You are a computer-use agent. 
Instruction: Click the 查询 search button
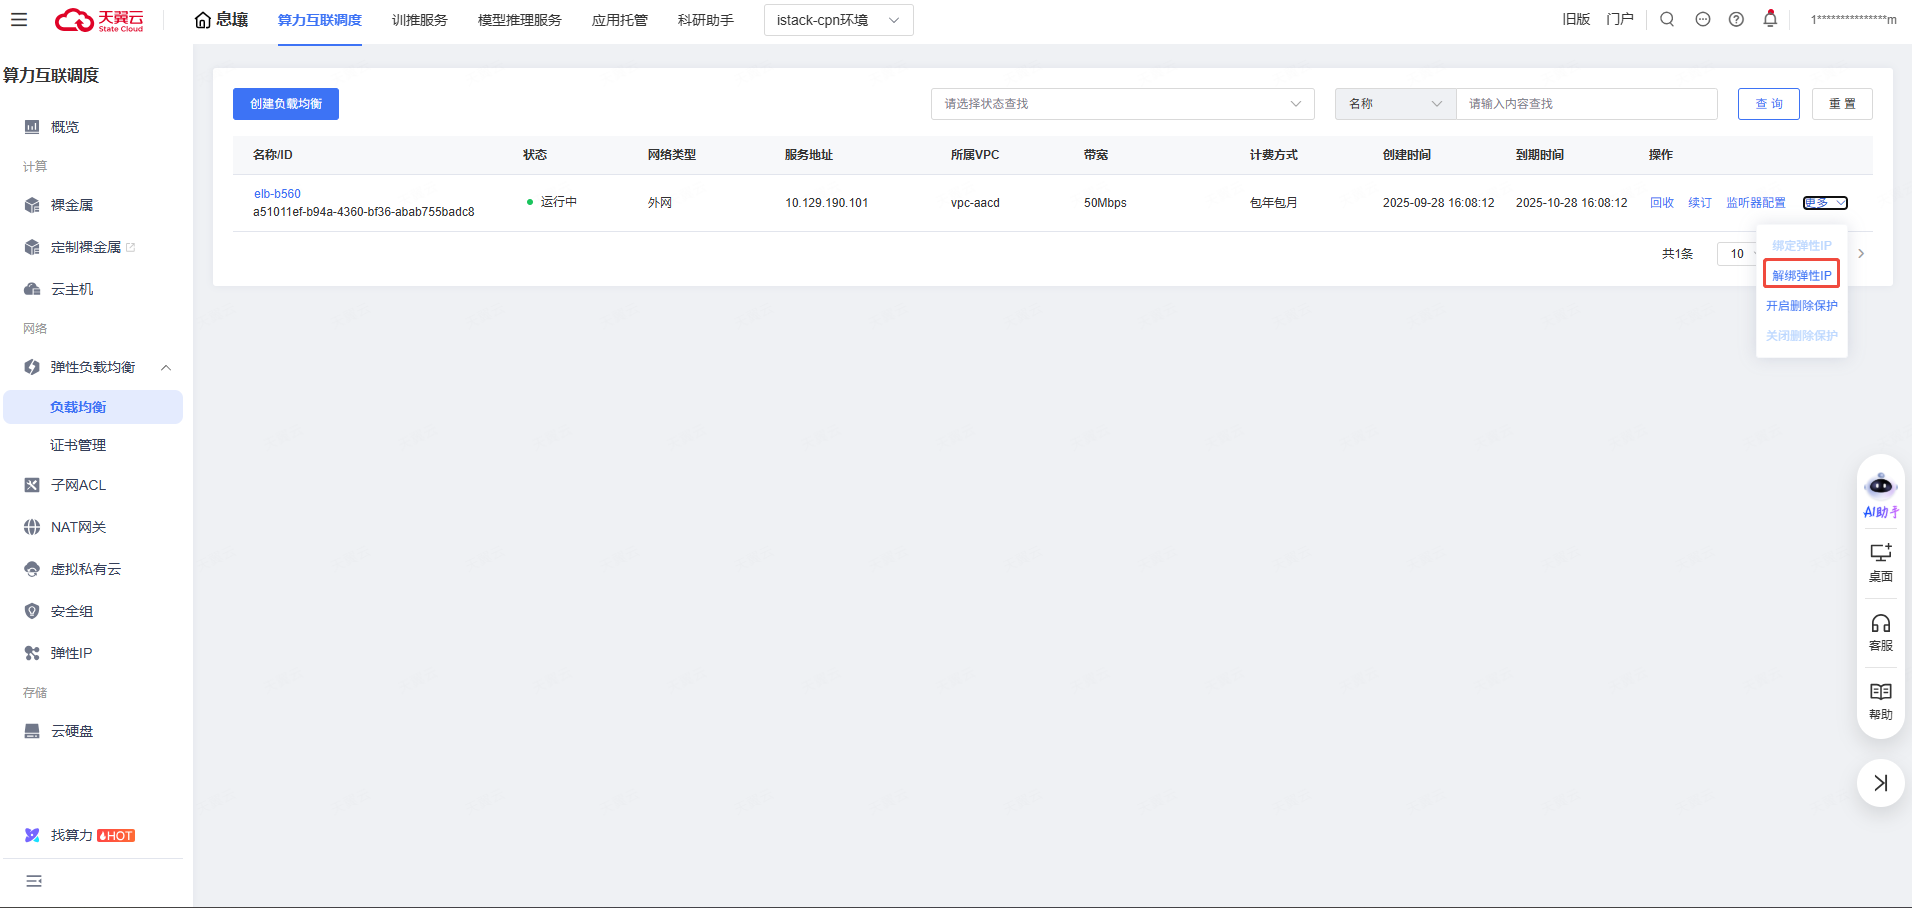tap(1768, 104)
